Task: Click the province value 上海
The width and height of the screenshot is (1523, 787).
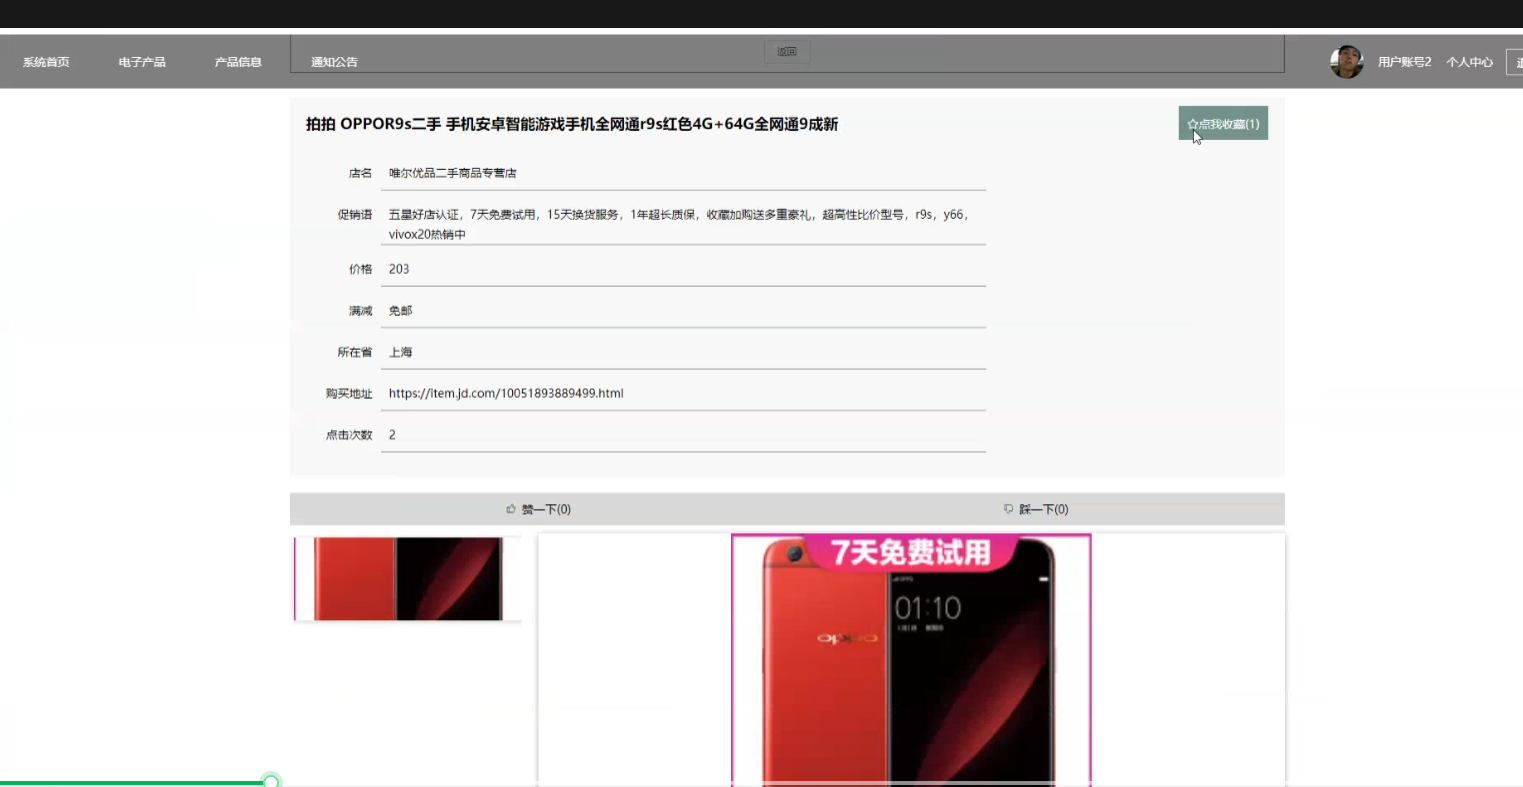Action: (400, 352)
